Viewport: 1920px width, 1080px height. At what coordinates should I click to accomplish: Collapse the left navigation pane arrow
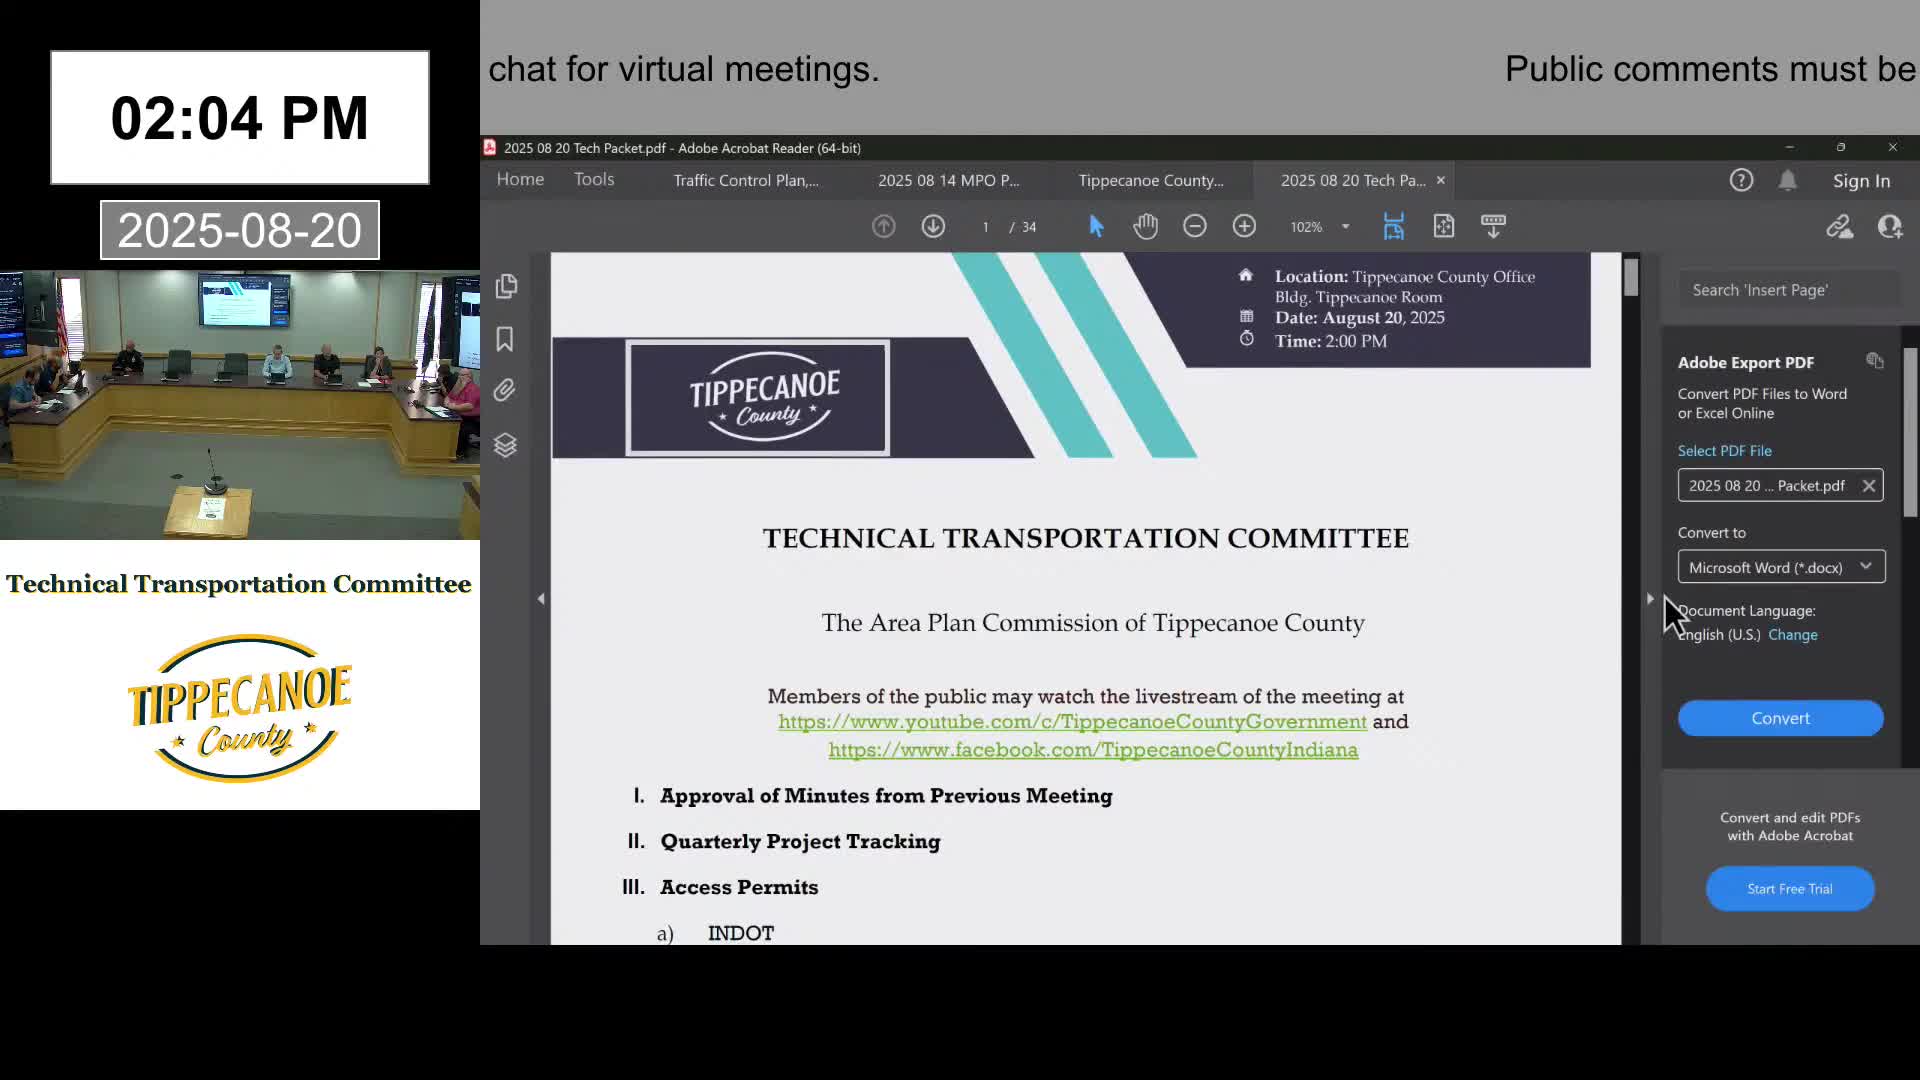pos(541,599)
